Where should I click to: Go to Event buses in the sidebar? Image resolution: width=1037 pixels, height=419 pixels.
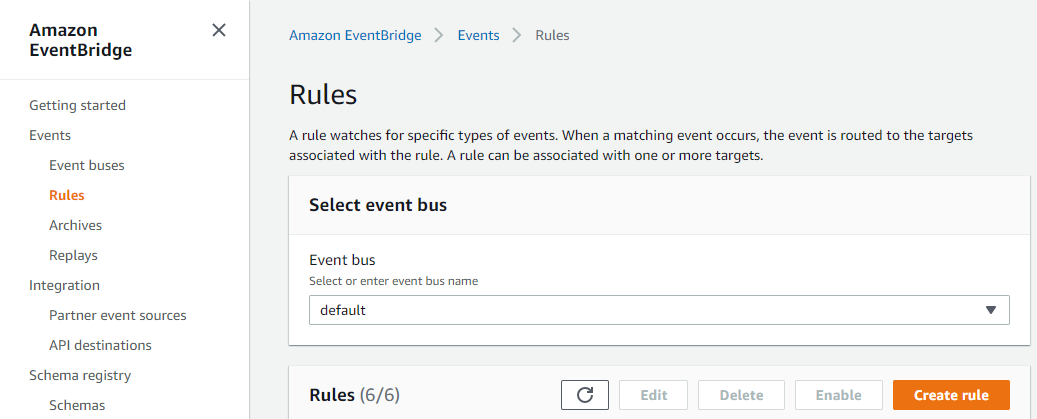[x=87, y=165]
